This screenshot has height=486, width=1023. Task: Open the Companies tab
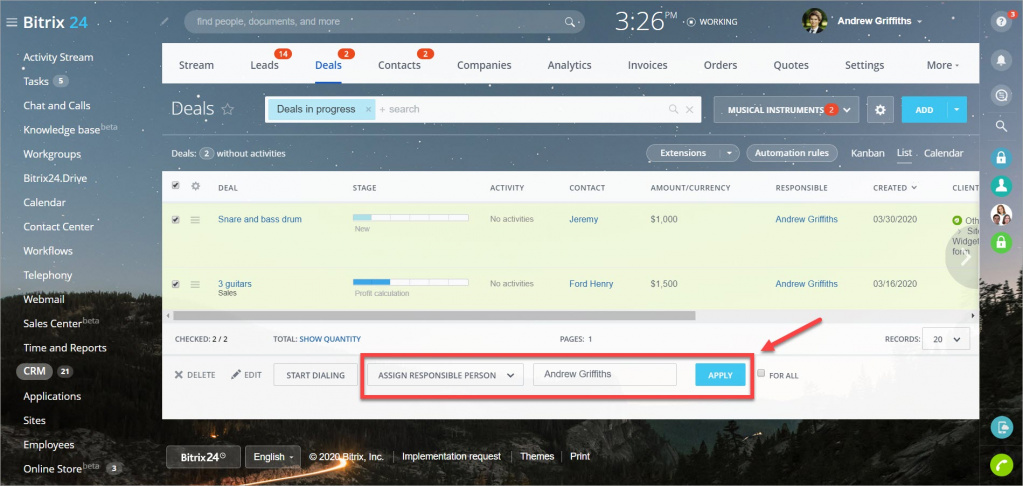point(484,65)
